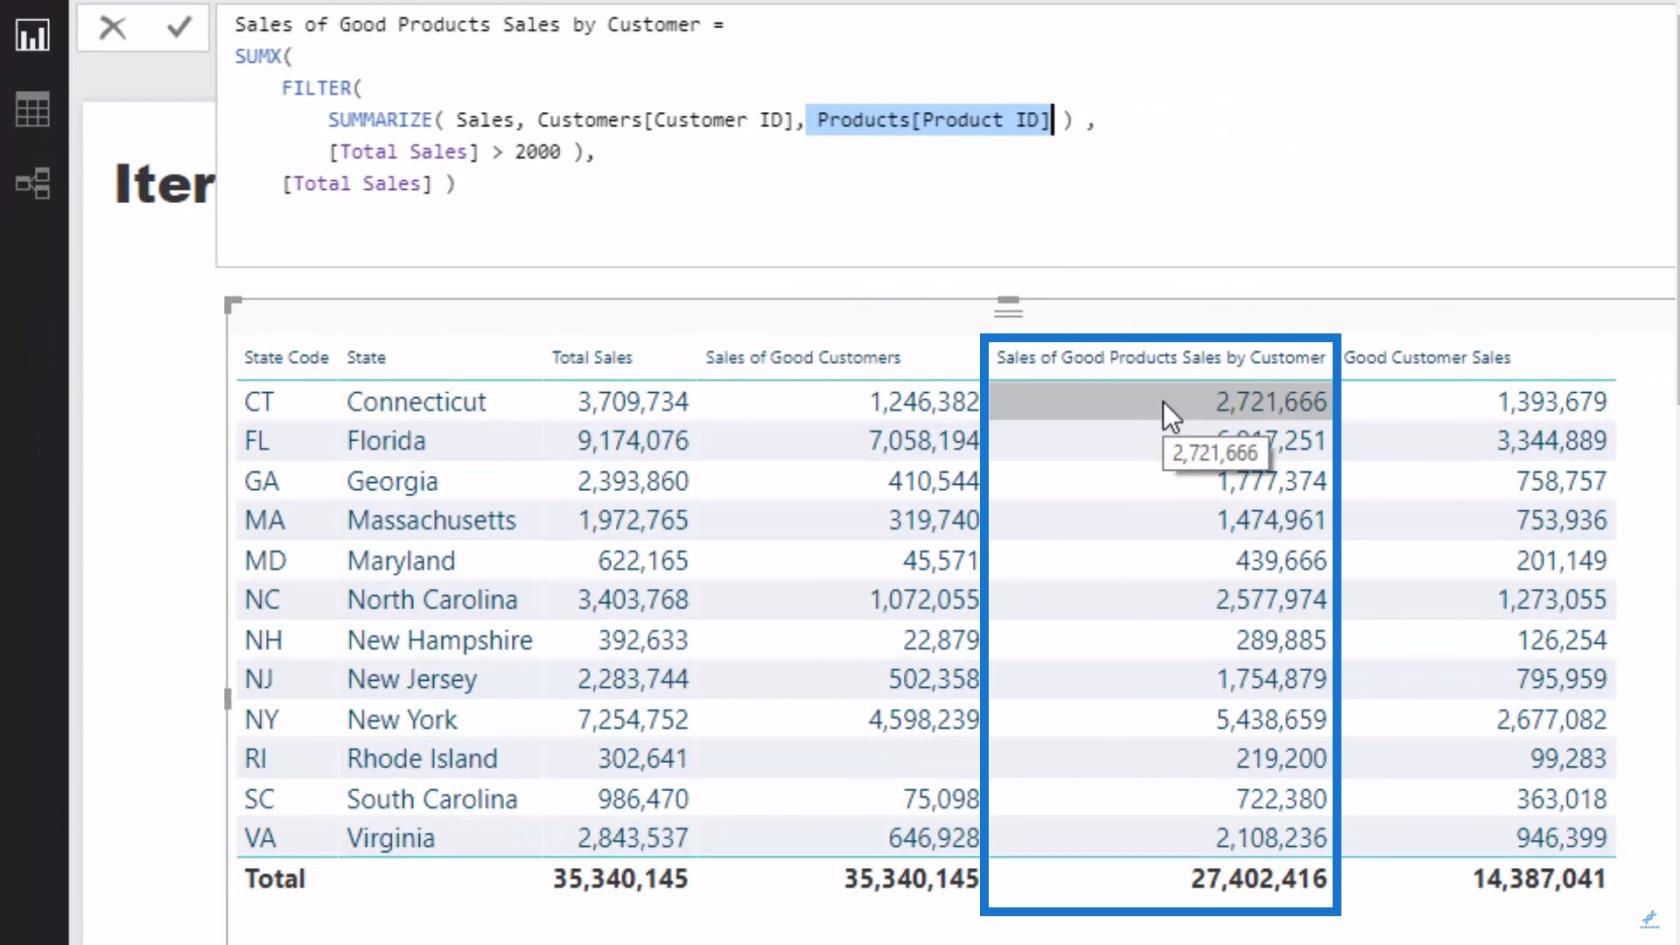This screenshot has height=945, width=1680.
Task: Click the State column header
Action: click(366, 357)
